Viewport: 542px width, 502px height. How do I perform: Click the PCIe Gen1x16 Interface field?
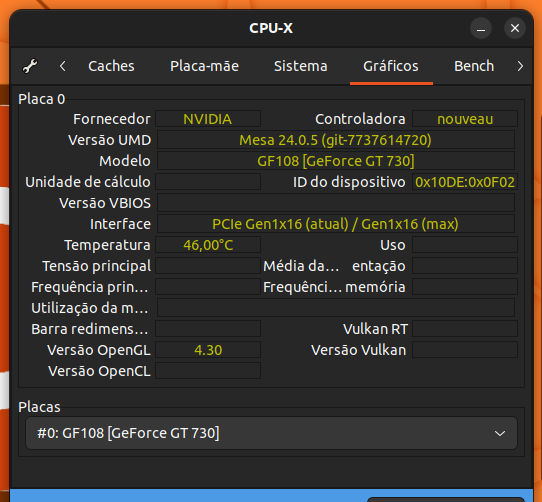336,224
